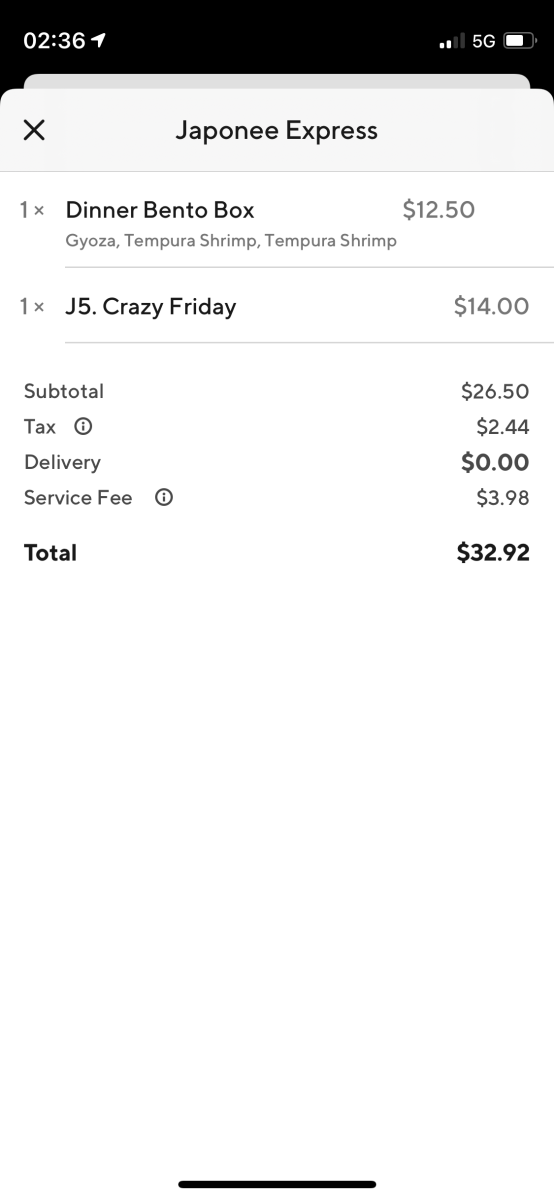
Task: Select the Dinner Bento Box item
Action: coord(277,221)
